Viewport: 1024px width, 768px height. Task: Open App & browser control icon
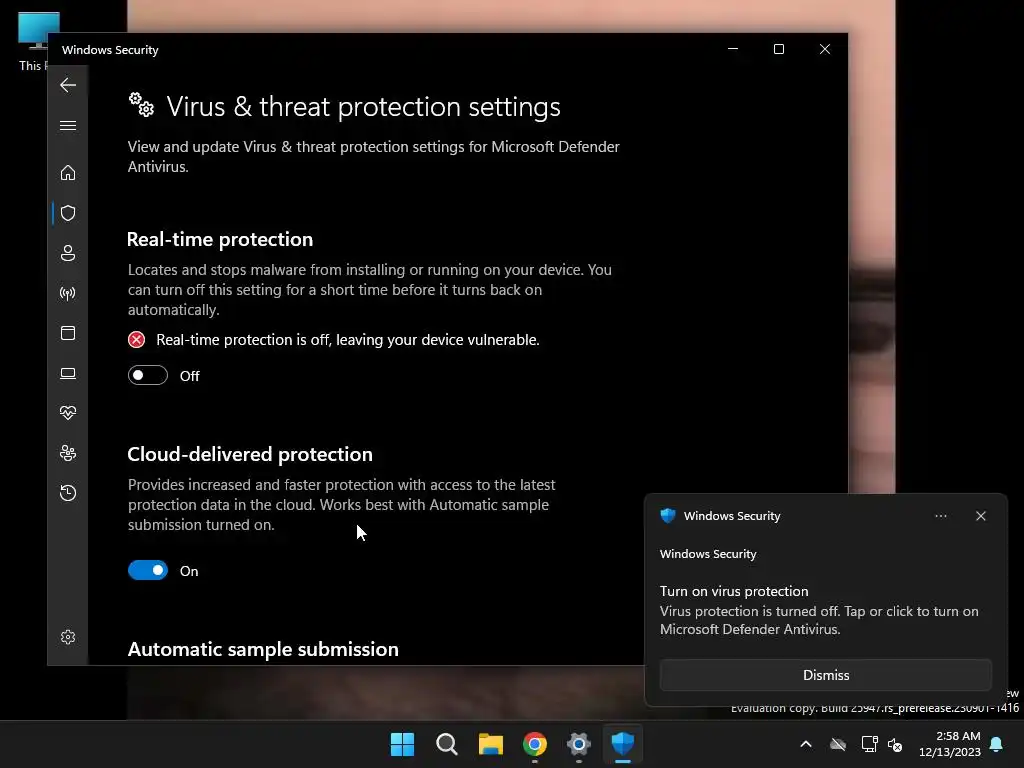68,333
